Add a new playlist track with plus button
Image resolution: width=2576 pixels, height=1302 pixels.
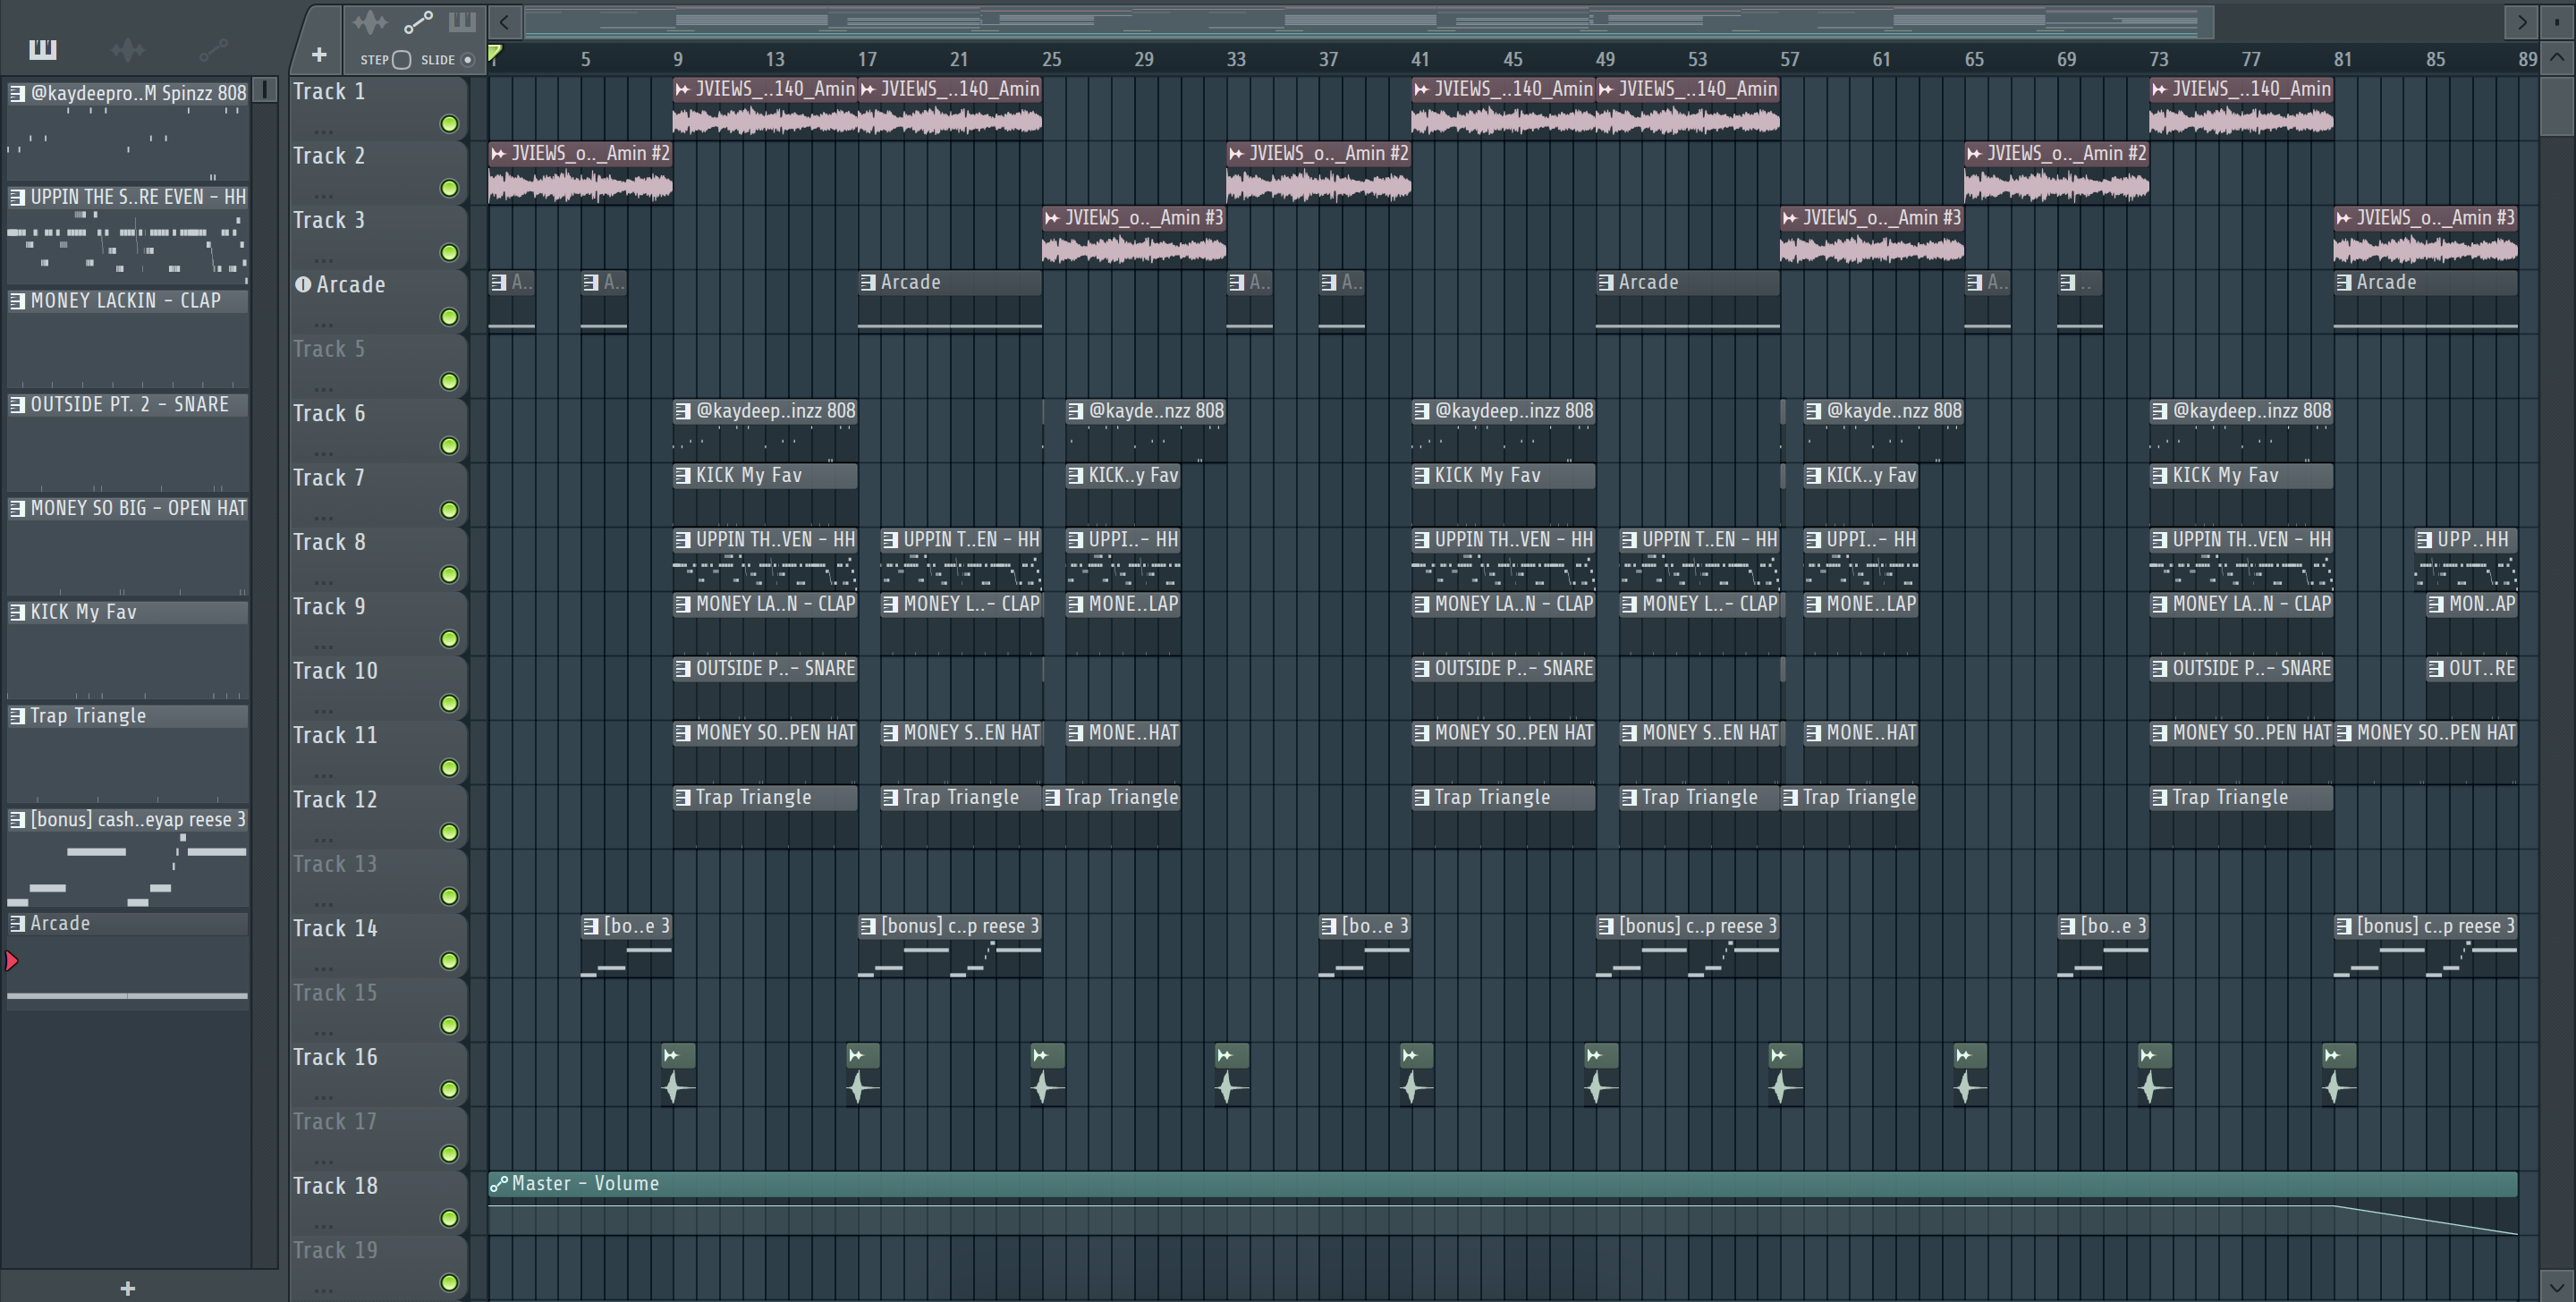click(x=319, y=55)
